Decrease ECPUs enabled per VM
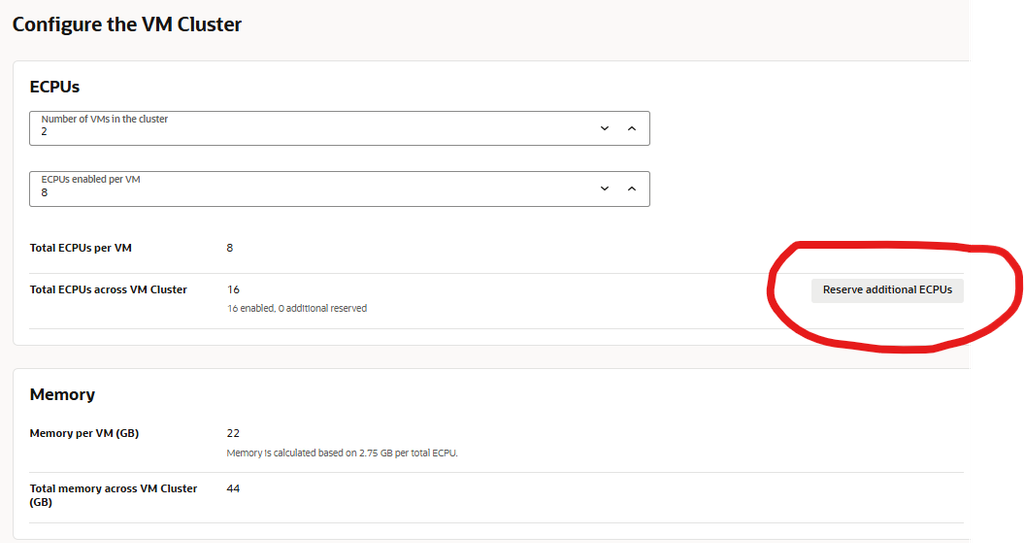This screenshot has width=1024, height=543. point(605,189)
